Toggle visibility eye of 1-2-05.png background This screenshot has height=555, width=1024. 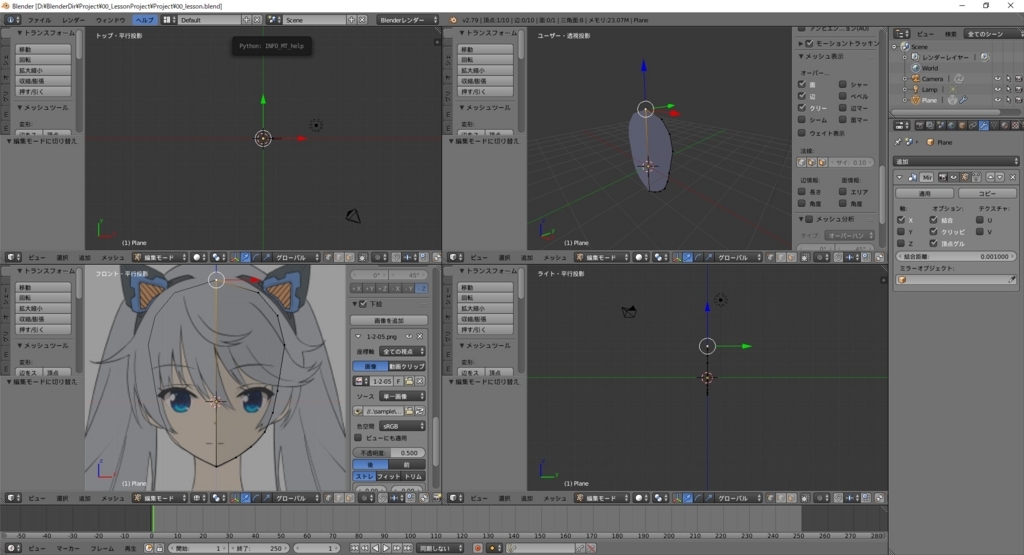click(409, 336)
